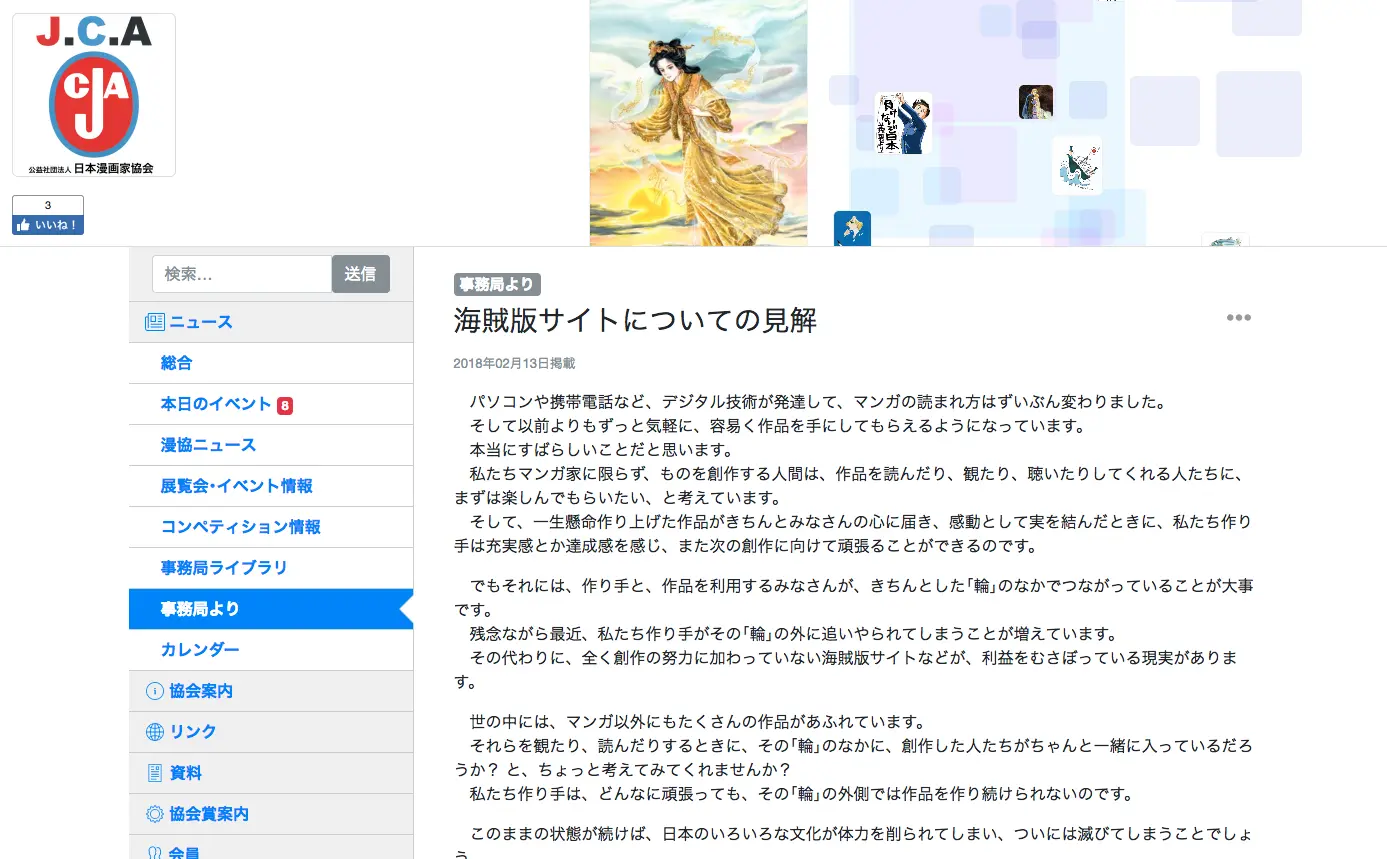Click the 検索 search input field

(x=242, y=274)
